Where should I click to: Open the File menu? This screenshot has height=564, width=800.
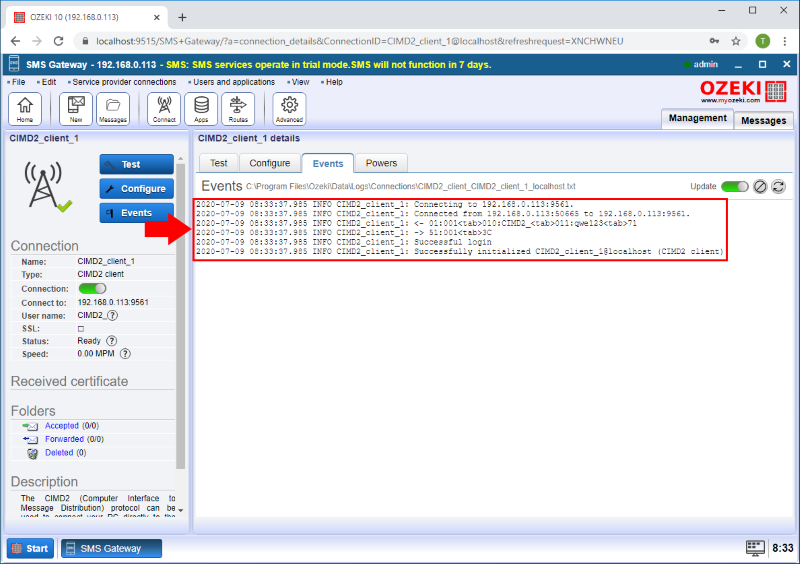point(18,82)
